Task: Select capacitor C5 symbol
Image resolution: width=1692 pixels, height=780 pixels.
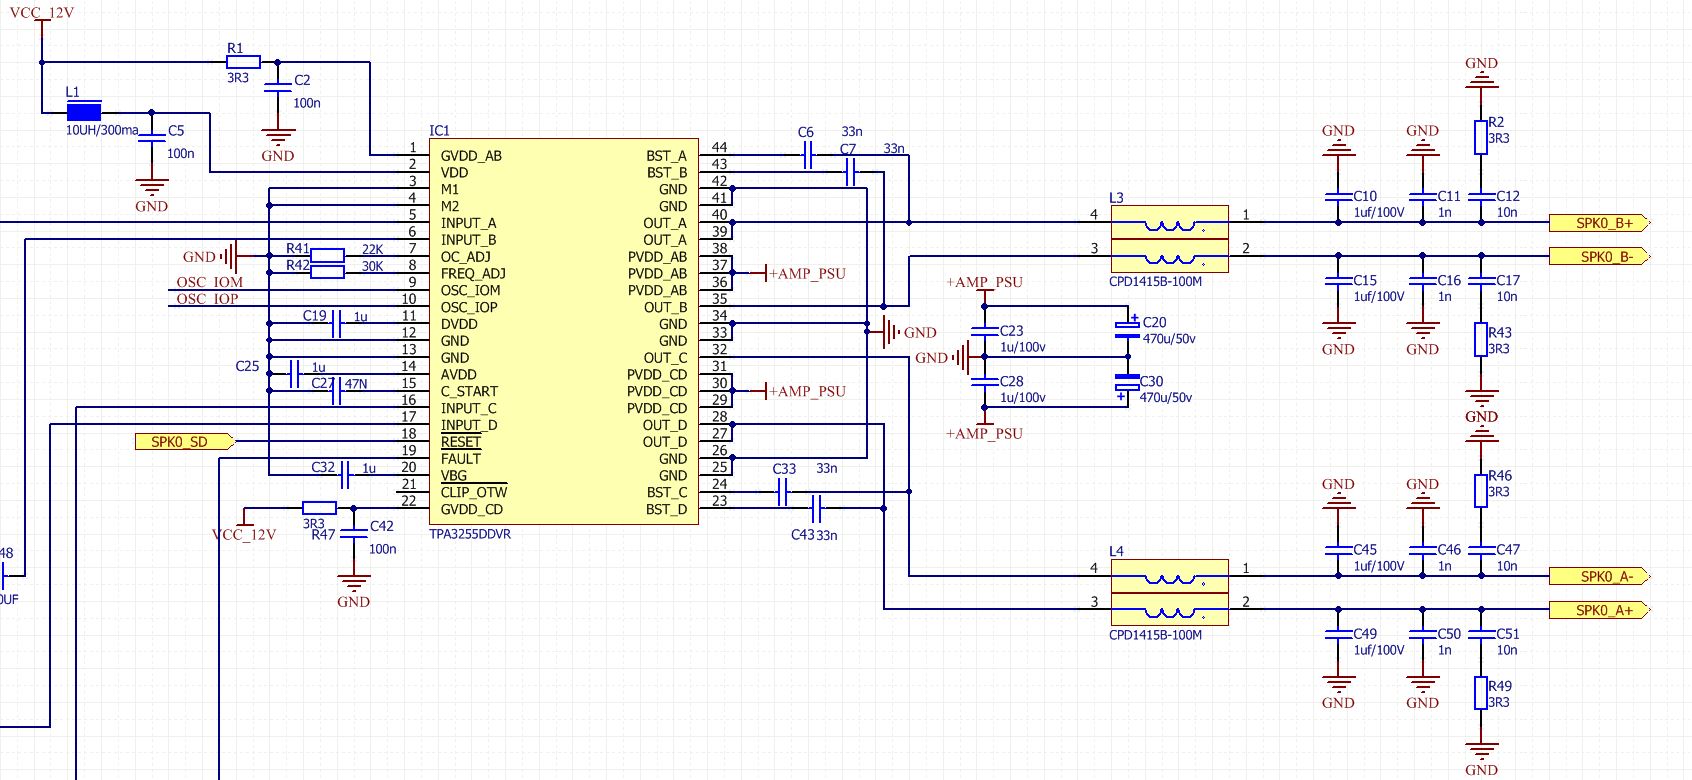Action: [x=151, y=139]
